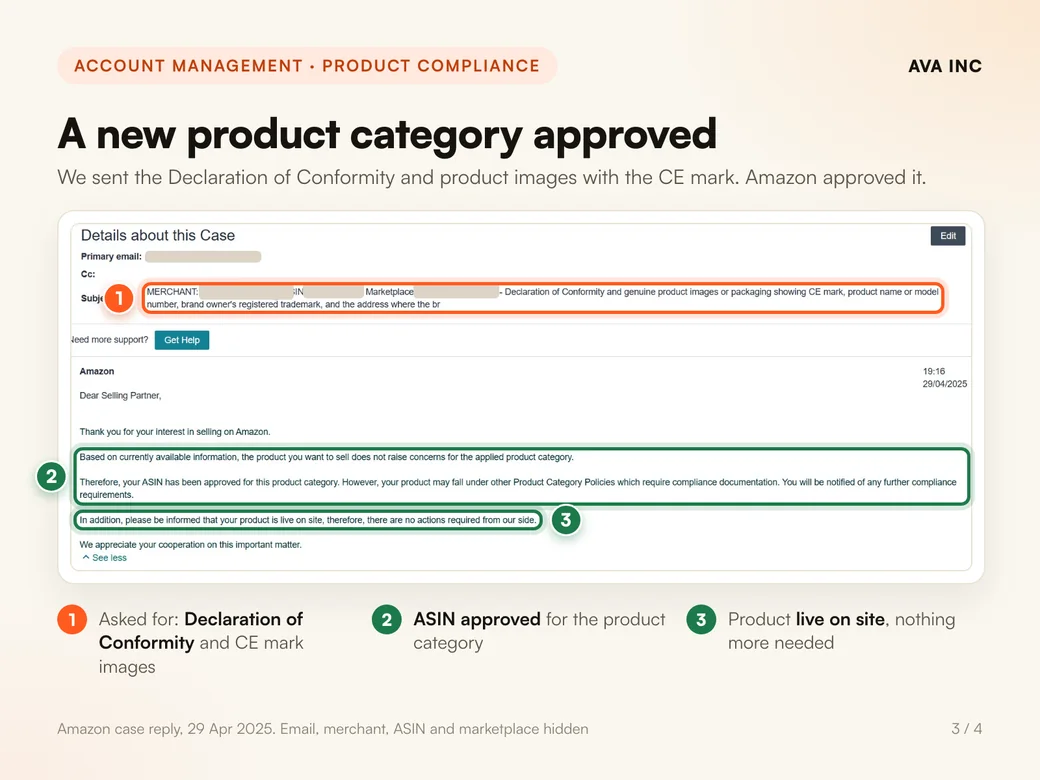Click the 'Cc:' label
Screen dimensions: 1040x780
(88, 274)
